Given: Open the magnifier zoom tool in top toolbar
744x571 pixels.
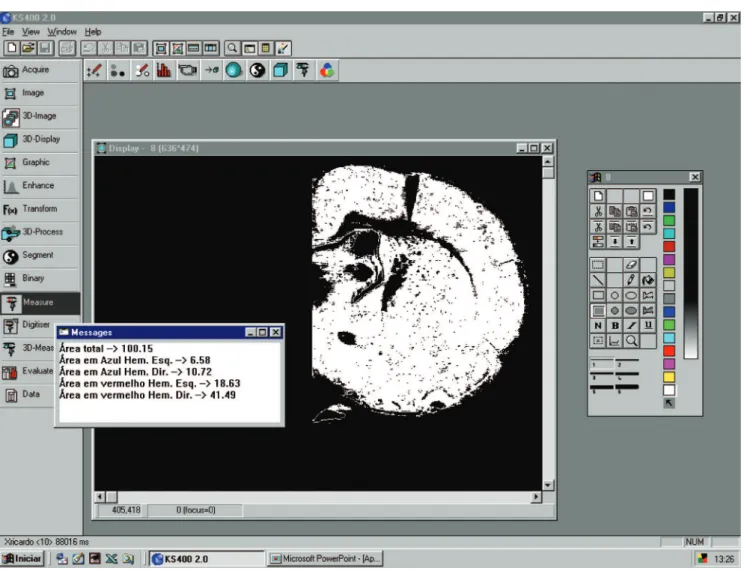Looking at the screenshot, I should pos(232,48).
